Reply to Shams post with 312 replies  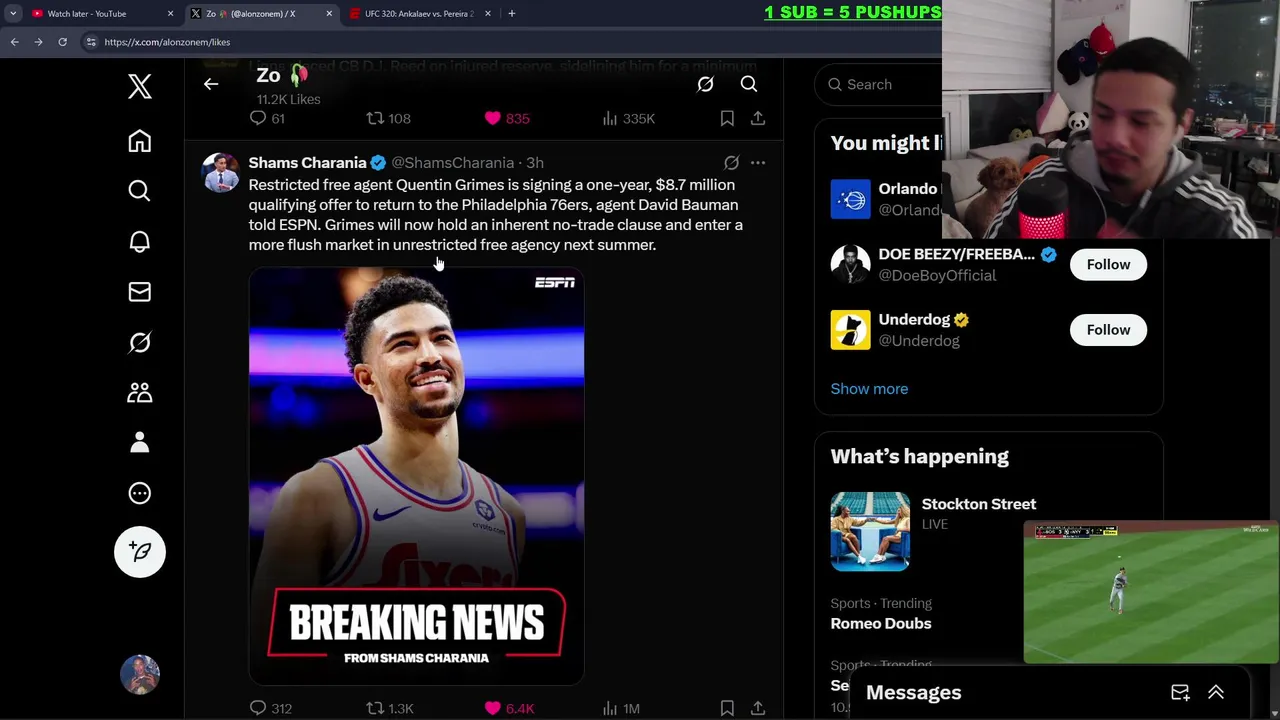[x=270, y=708]
